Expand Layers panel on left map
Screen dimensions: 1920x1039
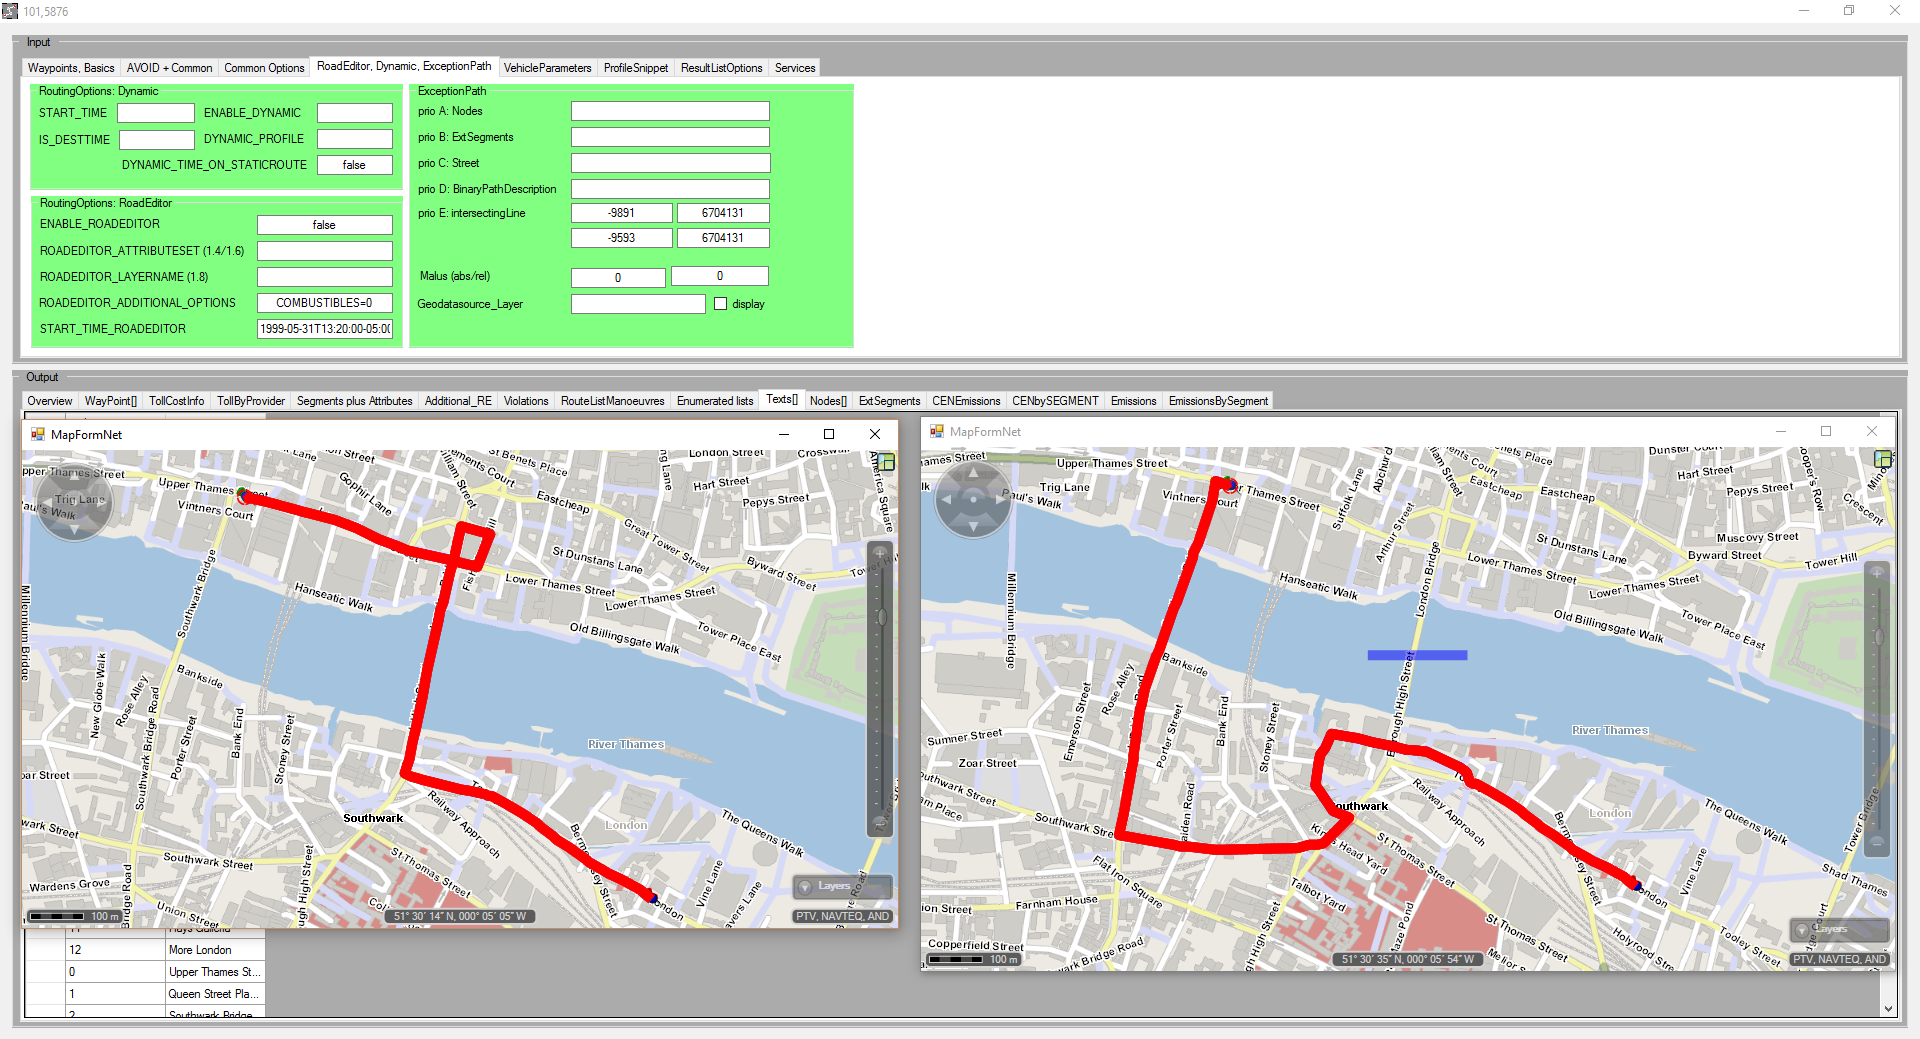point(833,886)
